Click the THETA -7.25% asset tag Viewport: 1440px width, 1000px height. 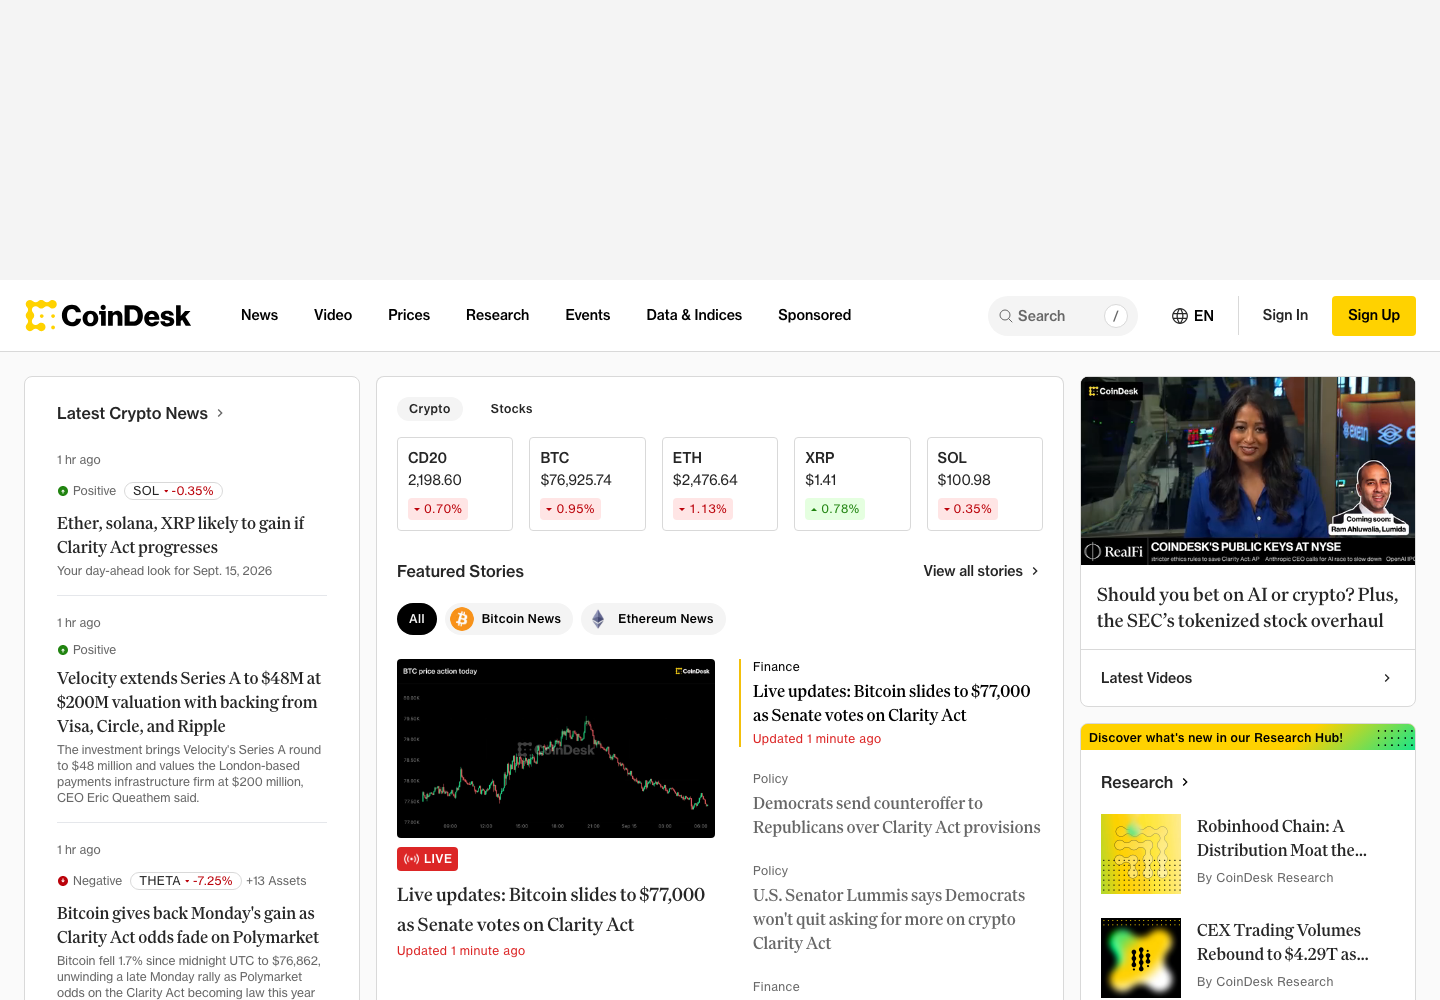(x=186, y=881)
